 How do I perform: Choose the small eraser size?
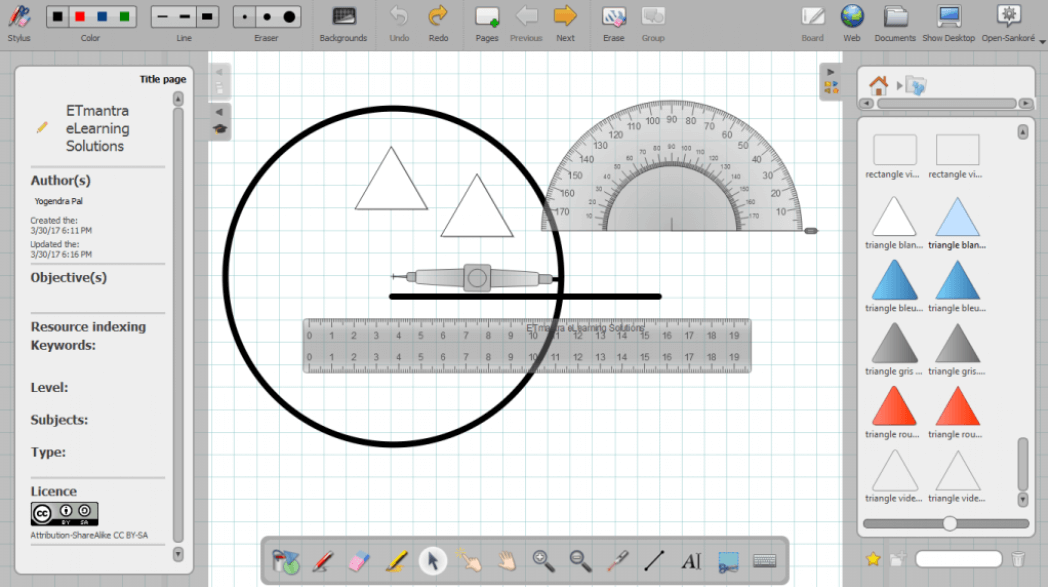pyautogui.click(x=245, y=17)
